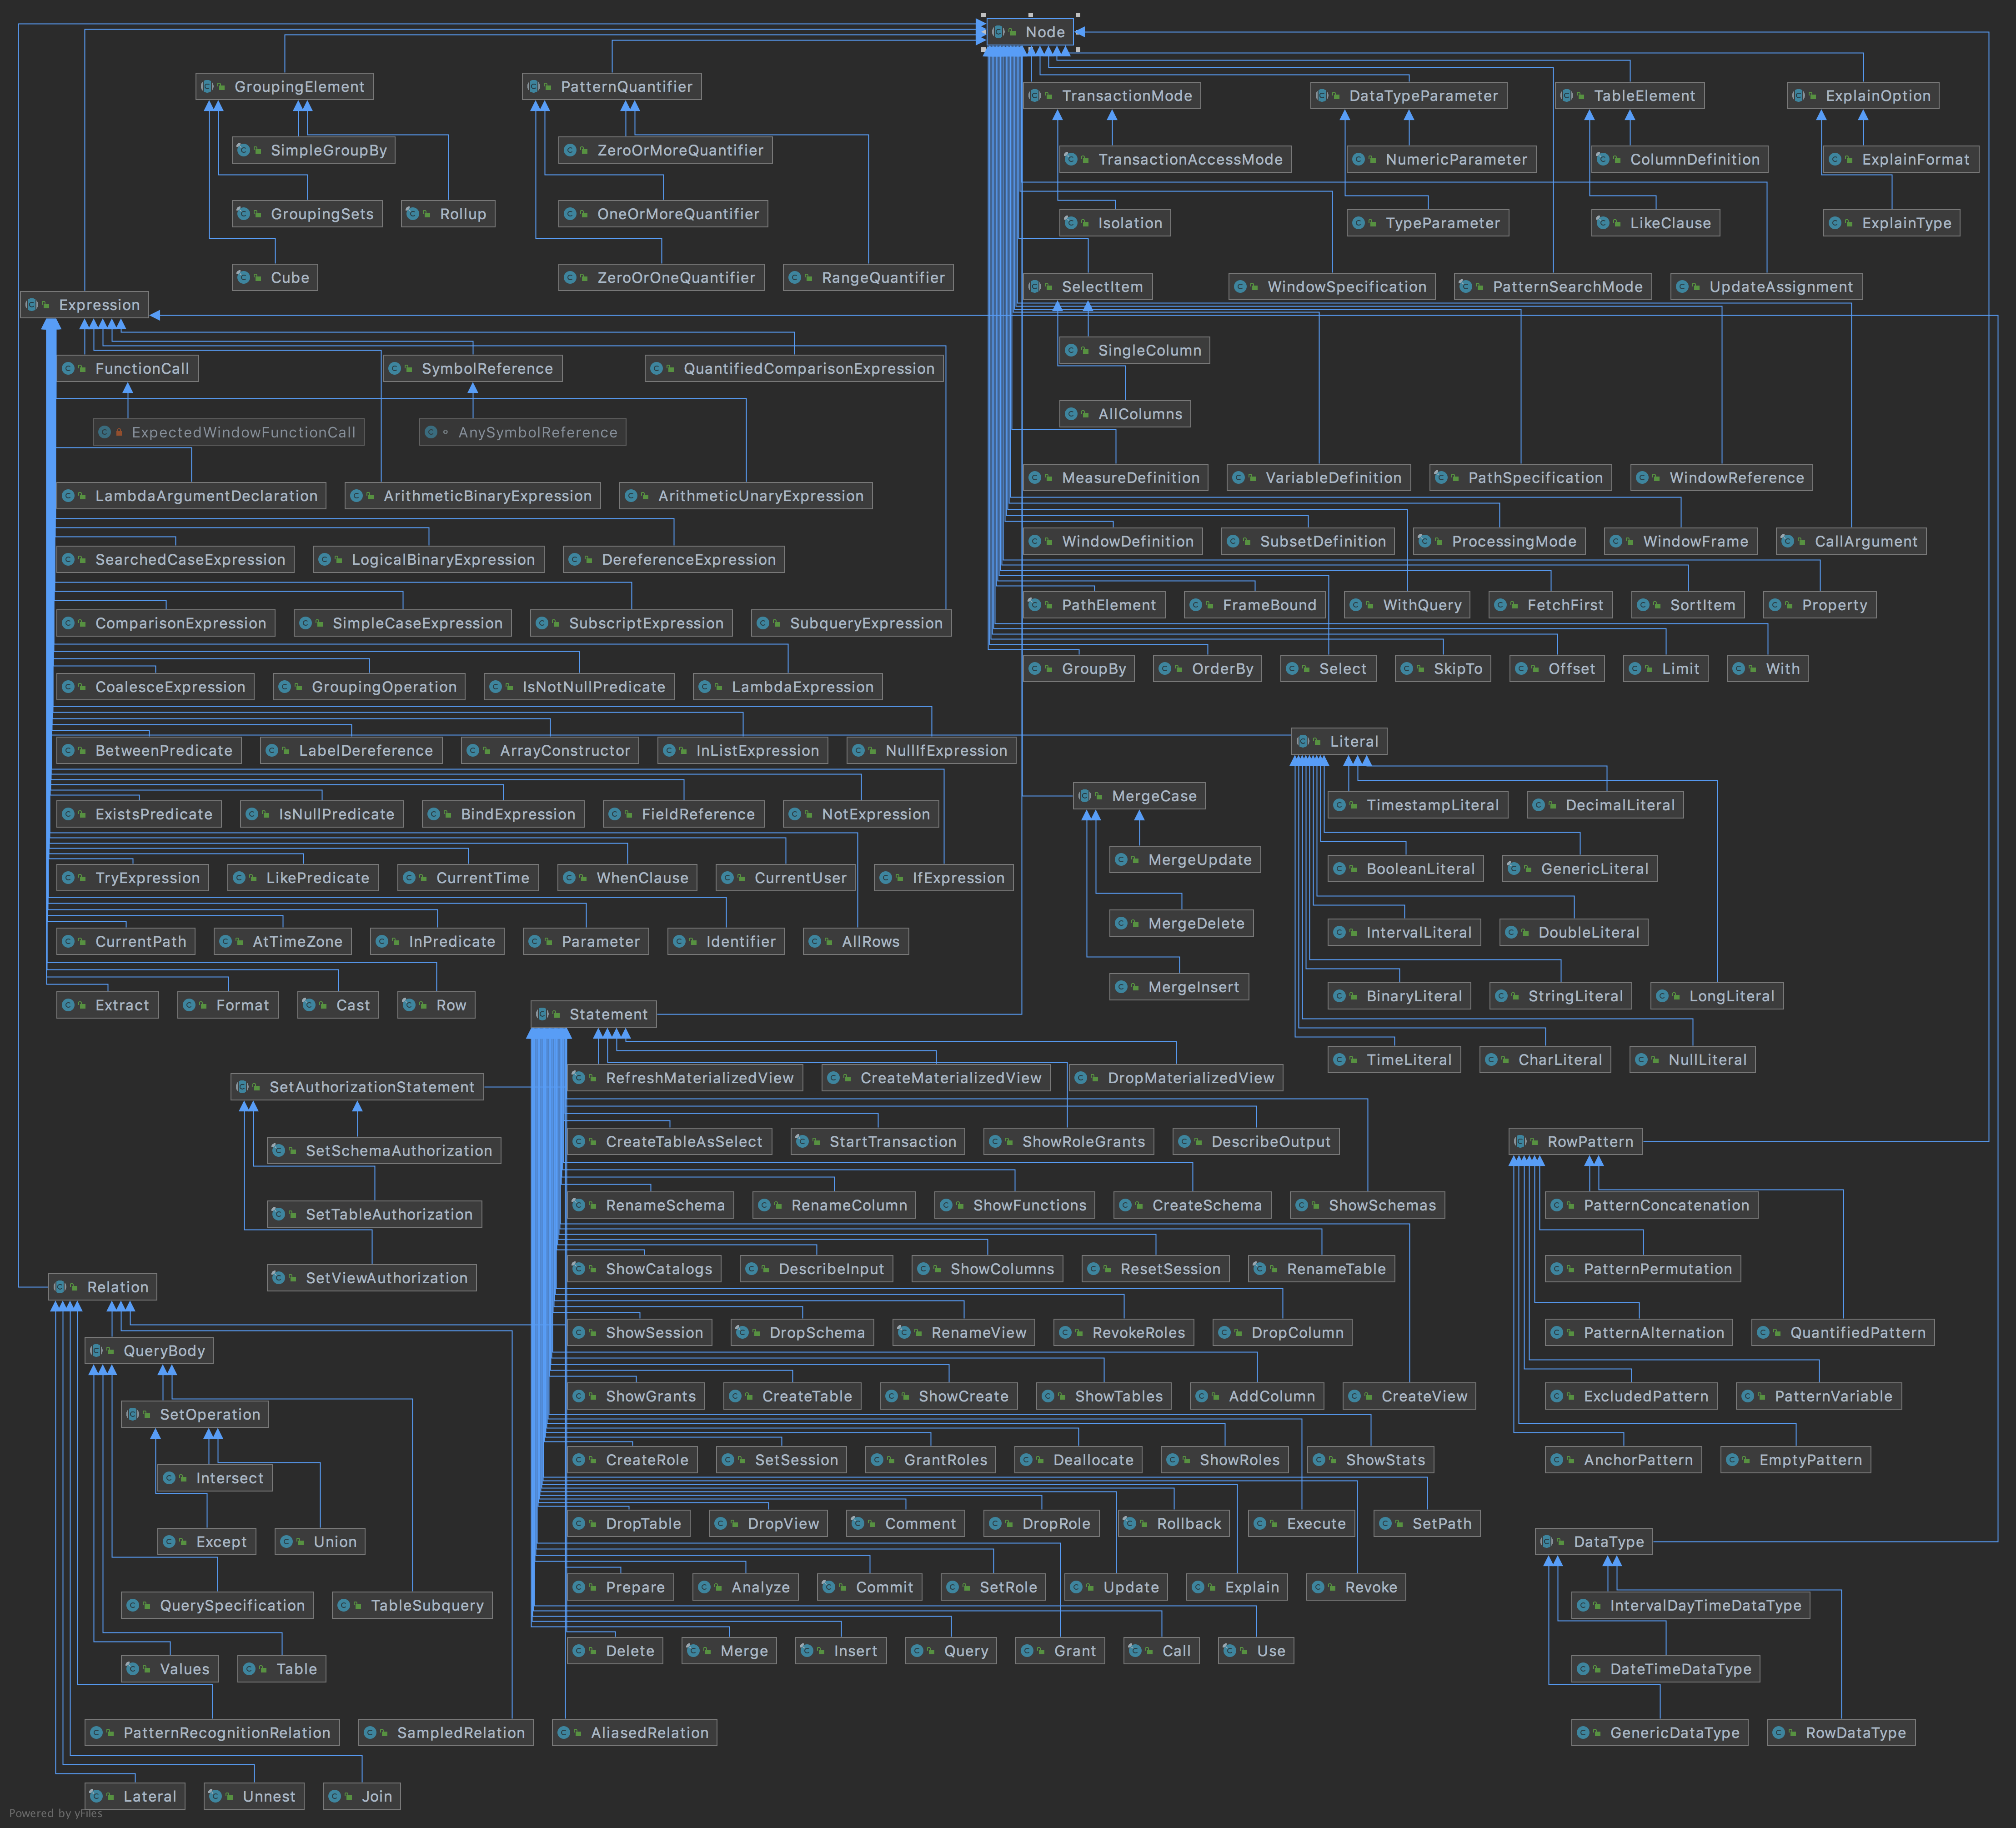2016x1828 pixels.
Task: Click the icon on ExpectedWindowFunctionCall node
Action: tap(105, 432)
